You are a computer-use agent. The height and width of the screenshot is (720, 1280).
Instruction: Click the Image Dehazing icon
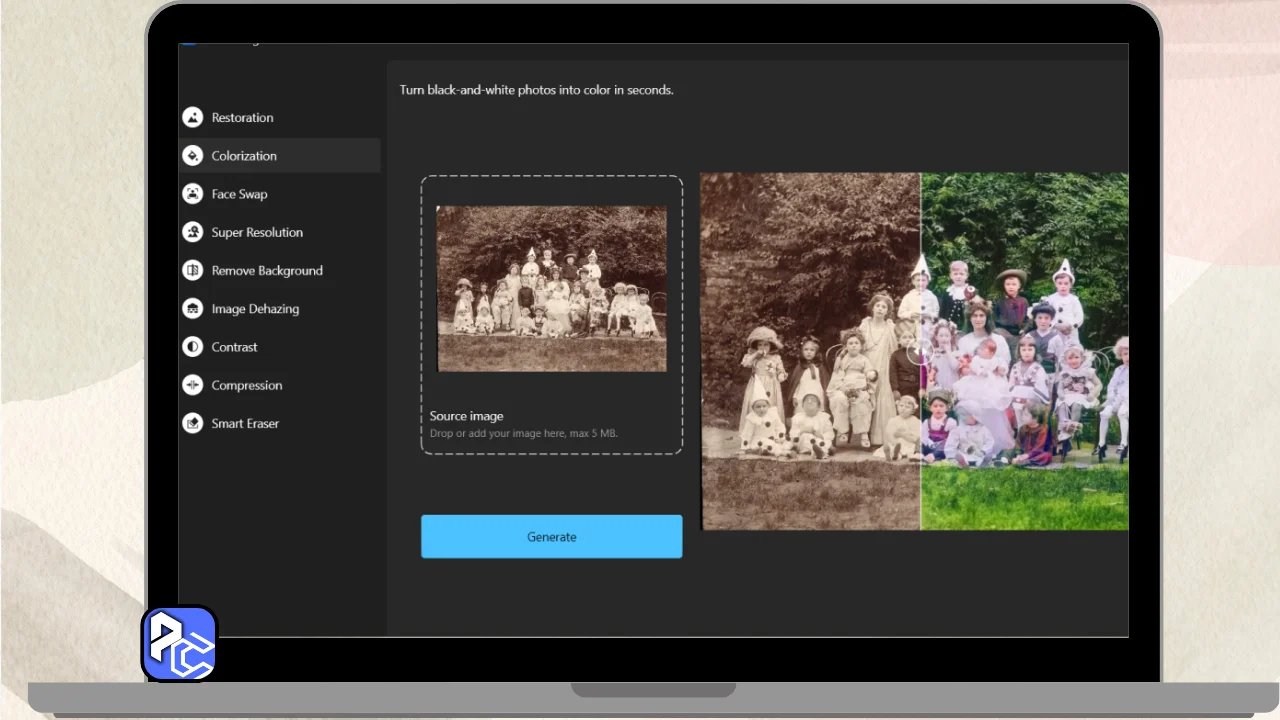192,309
